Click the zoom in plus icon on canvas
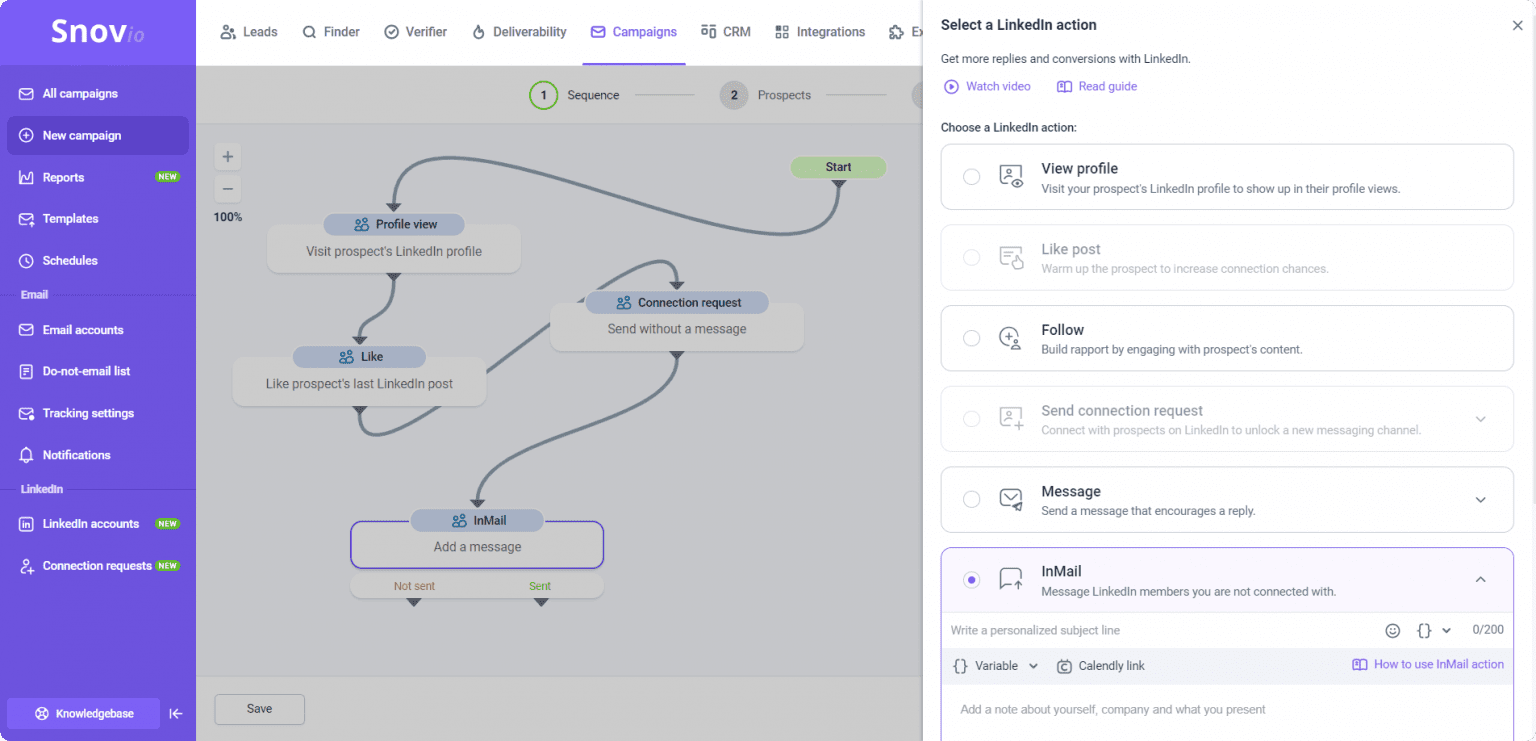Viewport: 1536px width, 741px height. [x=228, y=157]
